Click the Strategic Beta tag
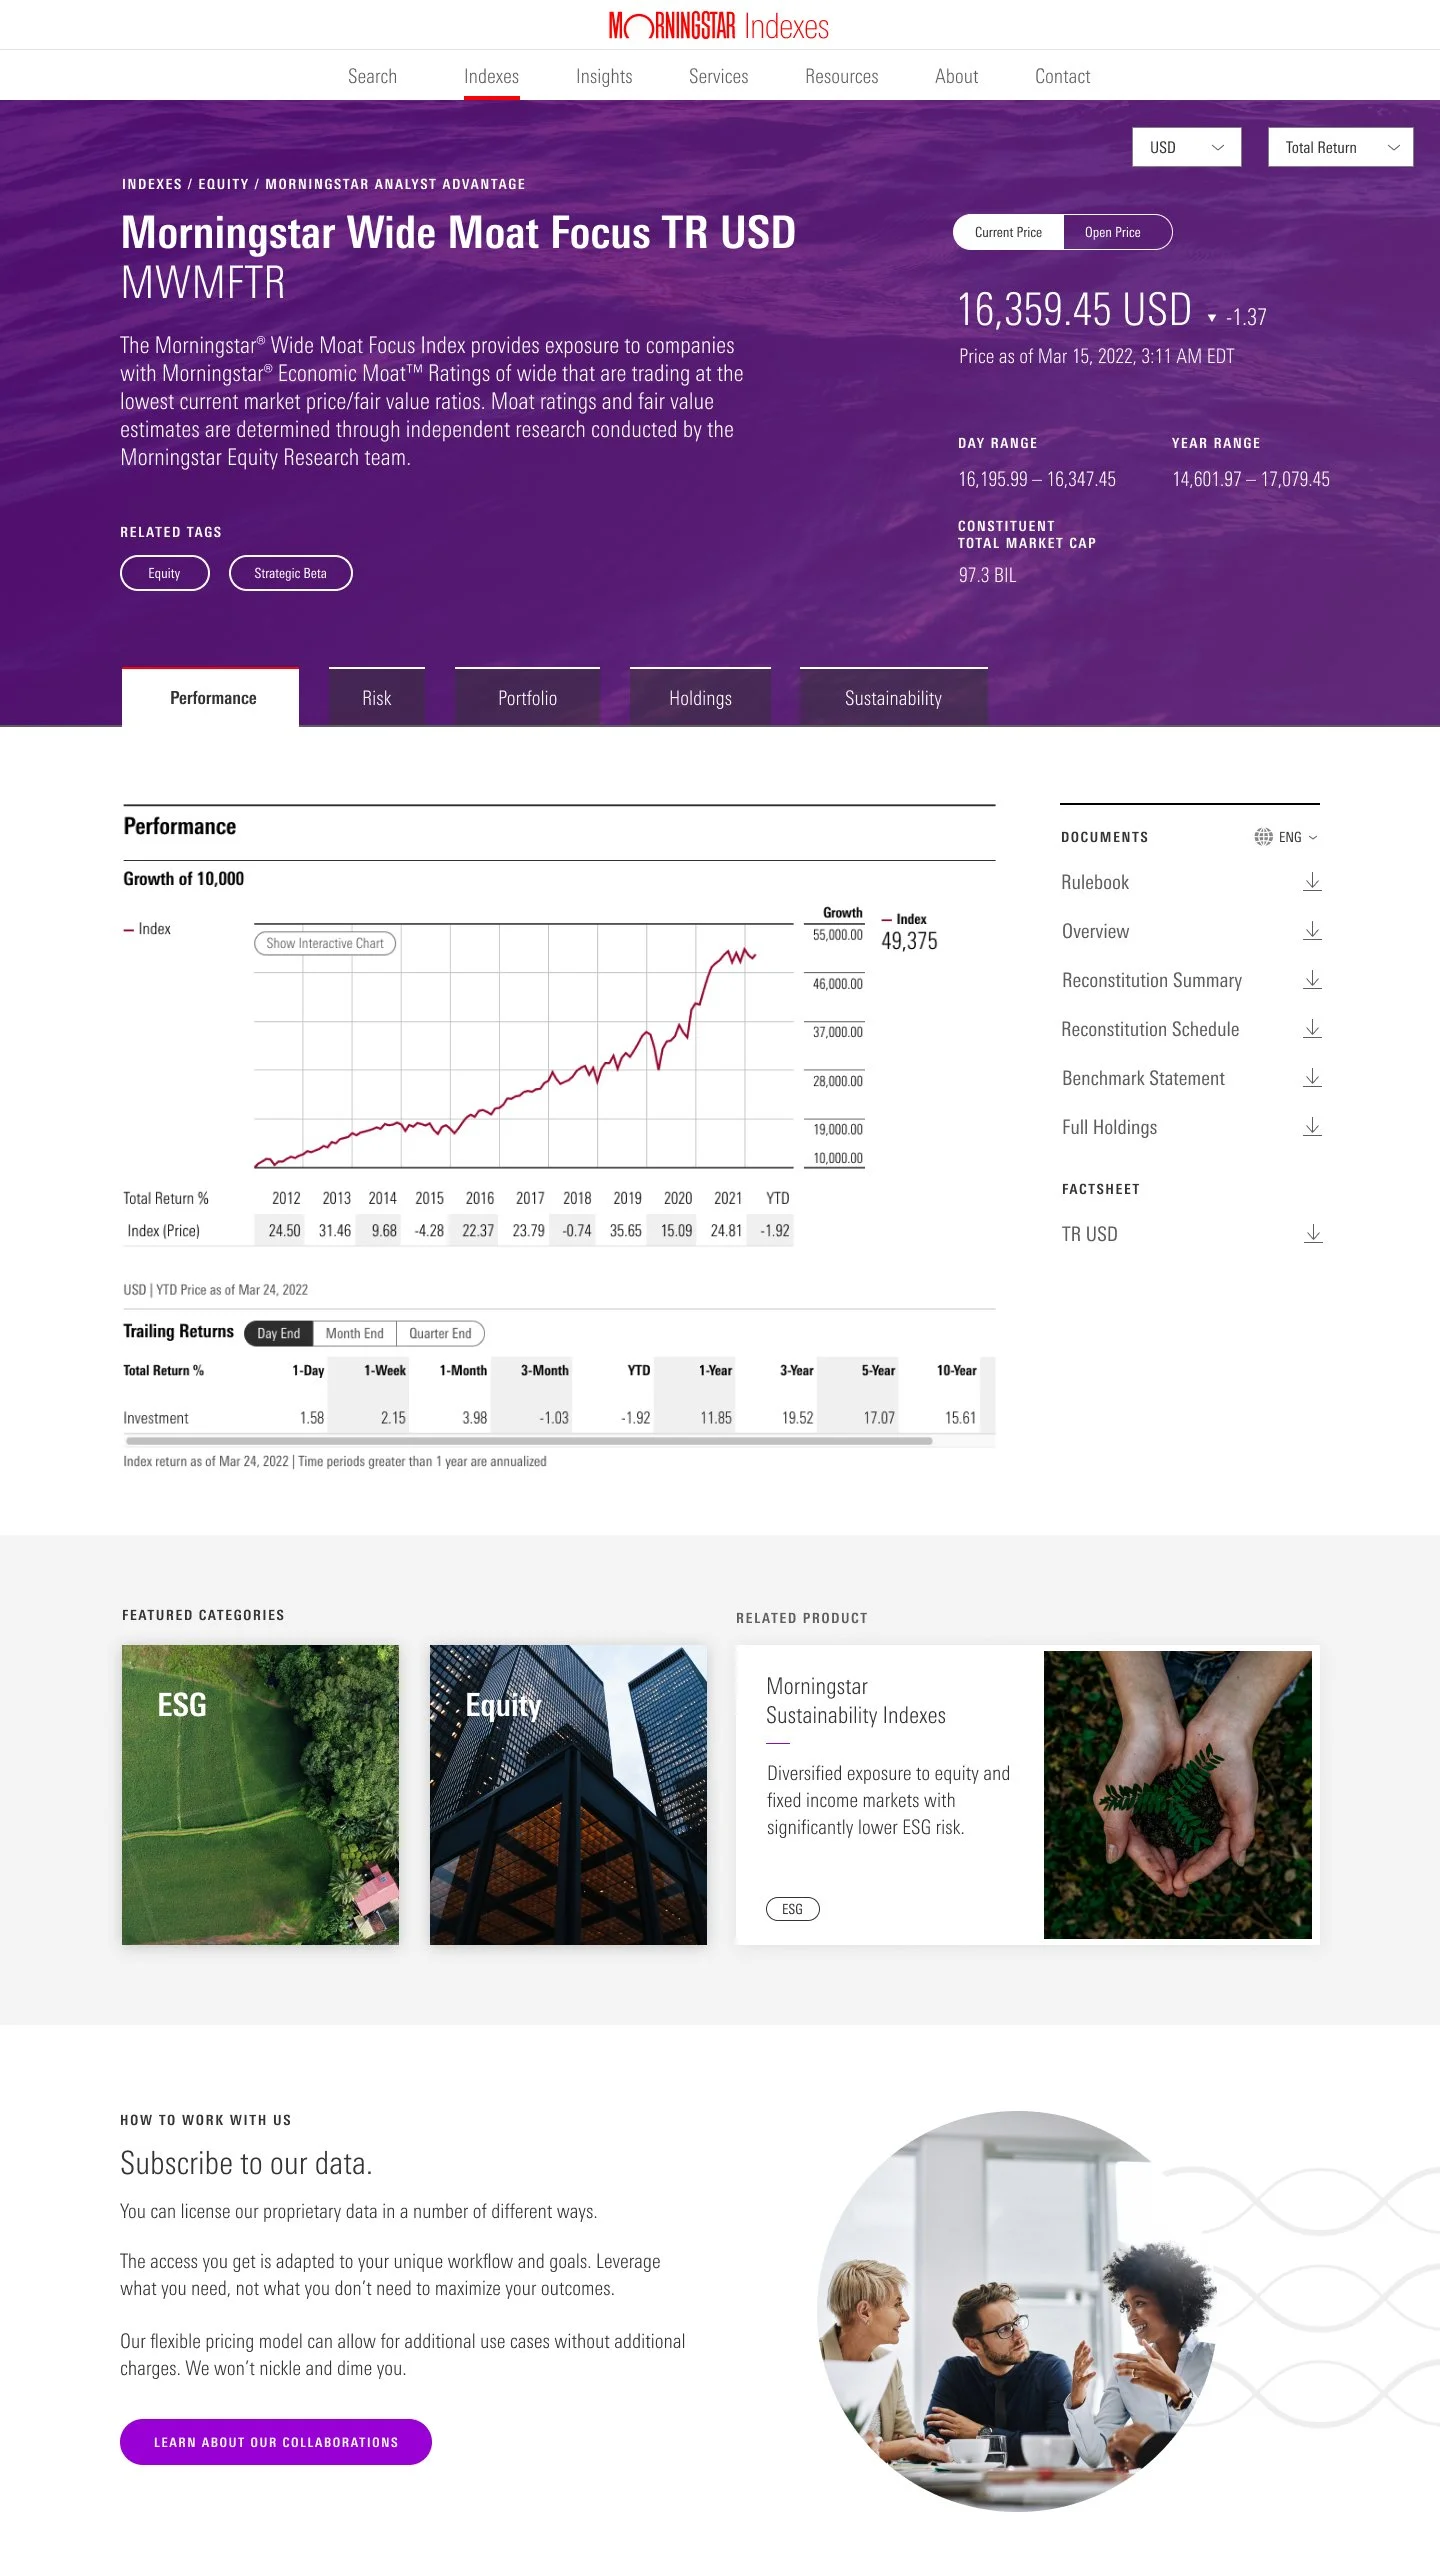Screen dimensions: 1440x2568 [x=290, y=573]
